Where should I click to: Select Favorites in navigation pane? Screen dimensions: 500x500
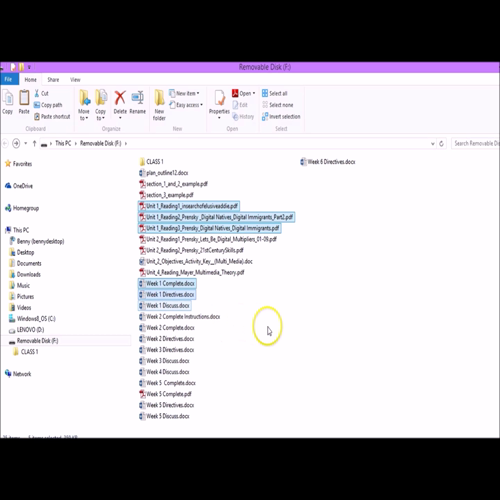pos(19,164)
